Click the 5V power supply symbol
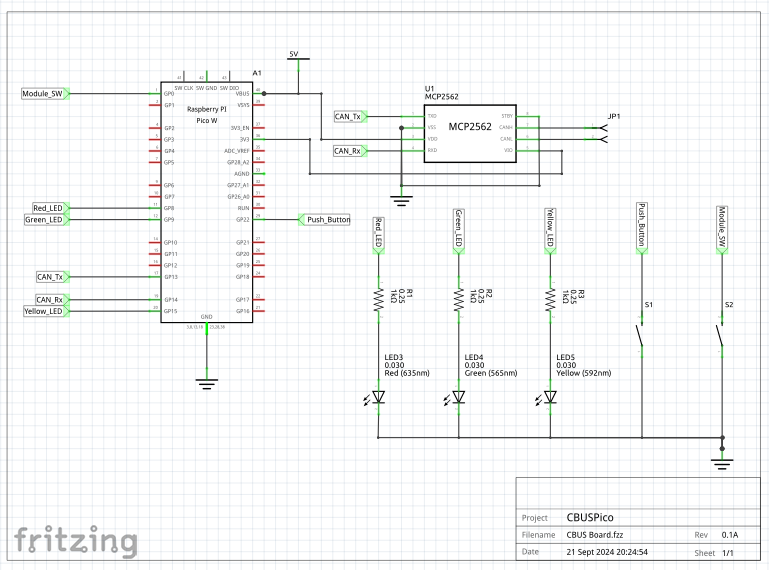 294,56
